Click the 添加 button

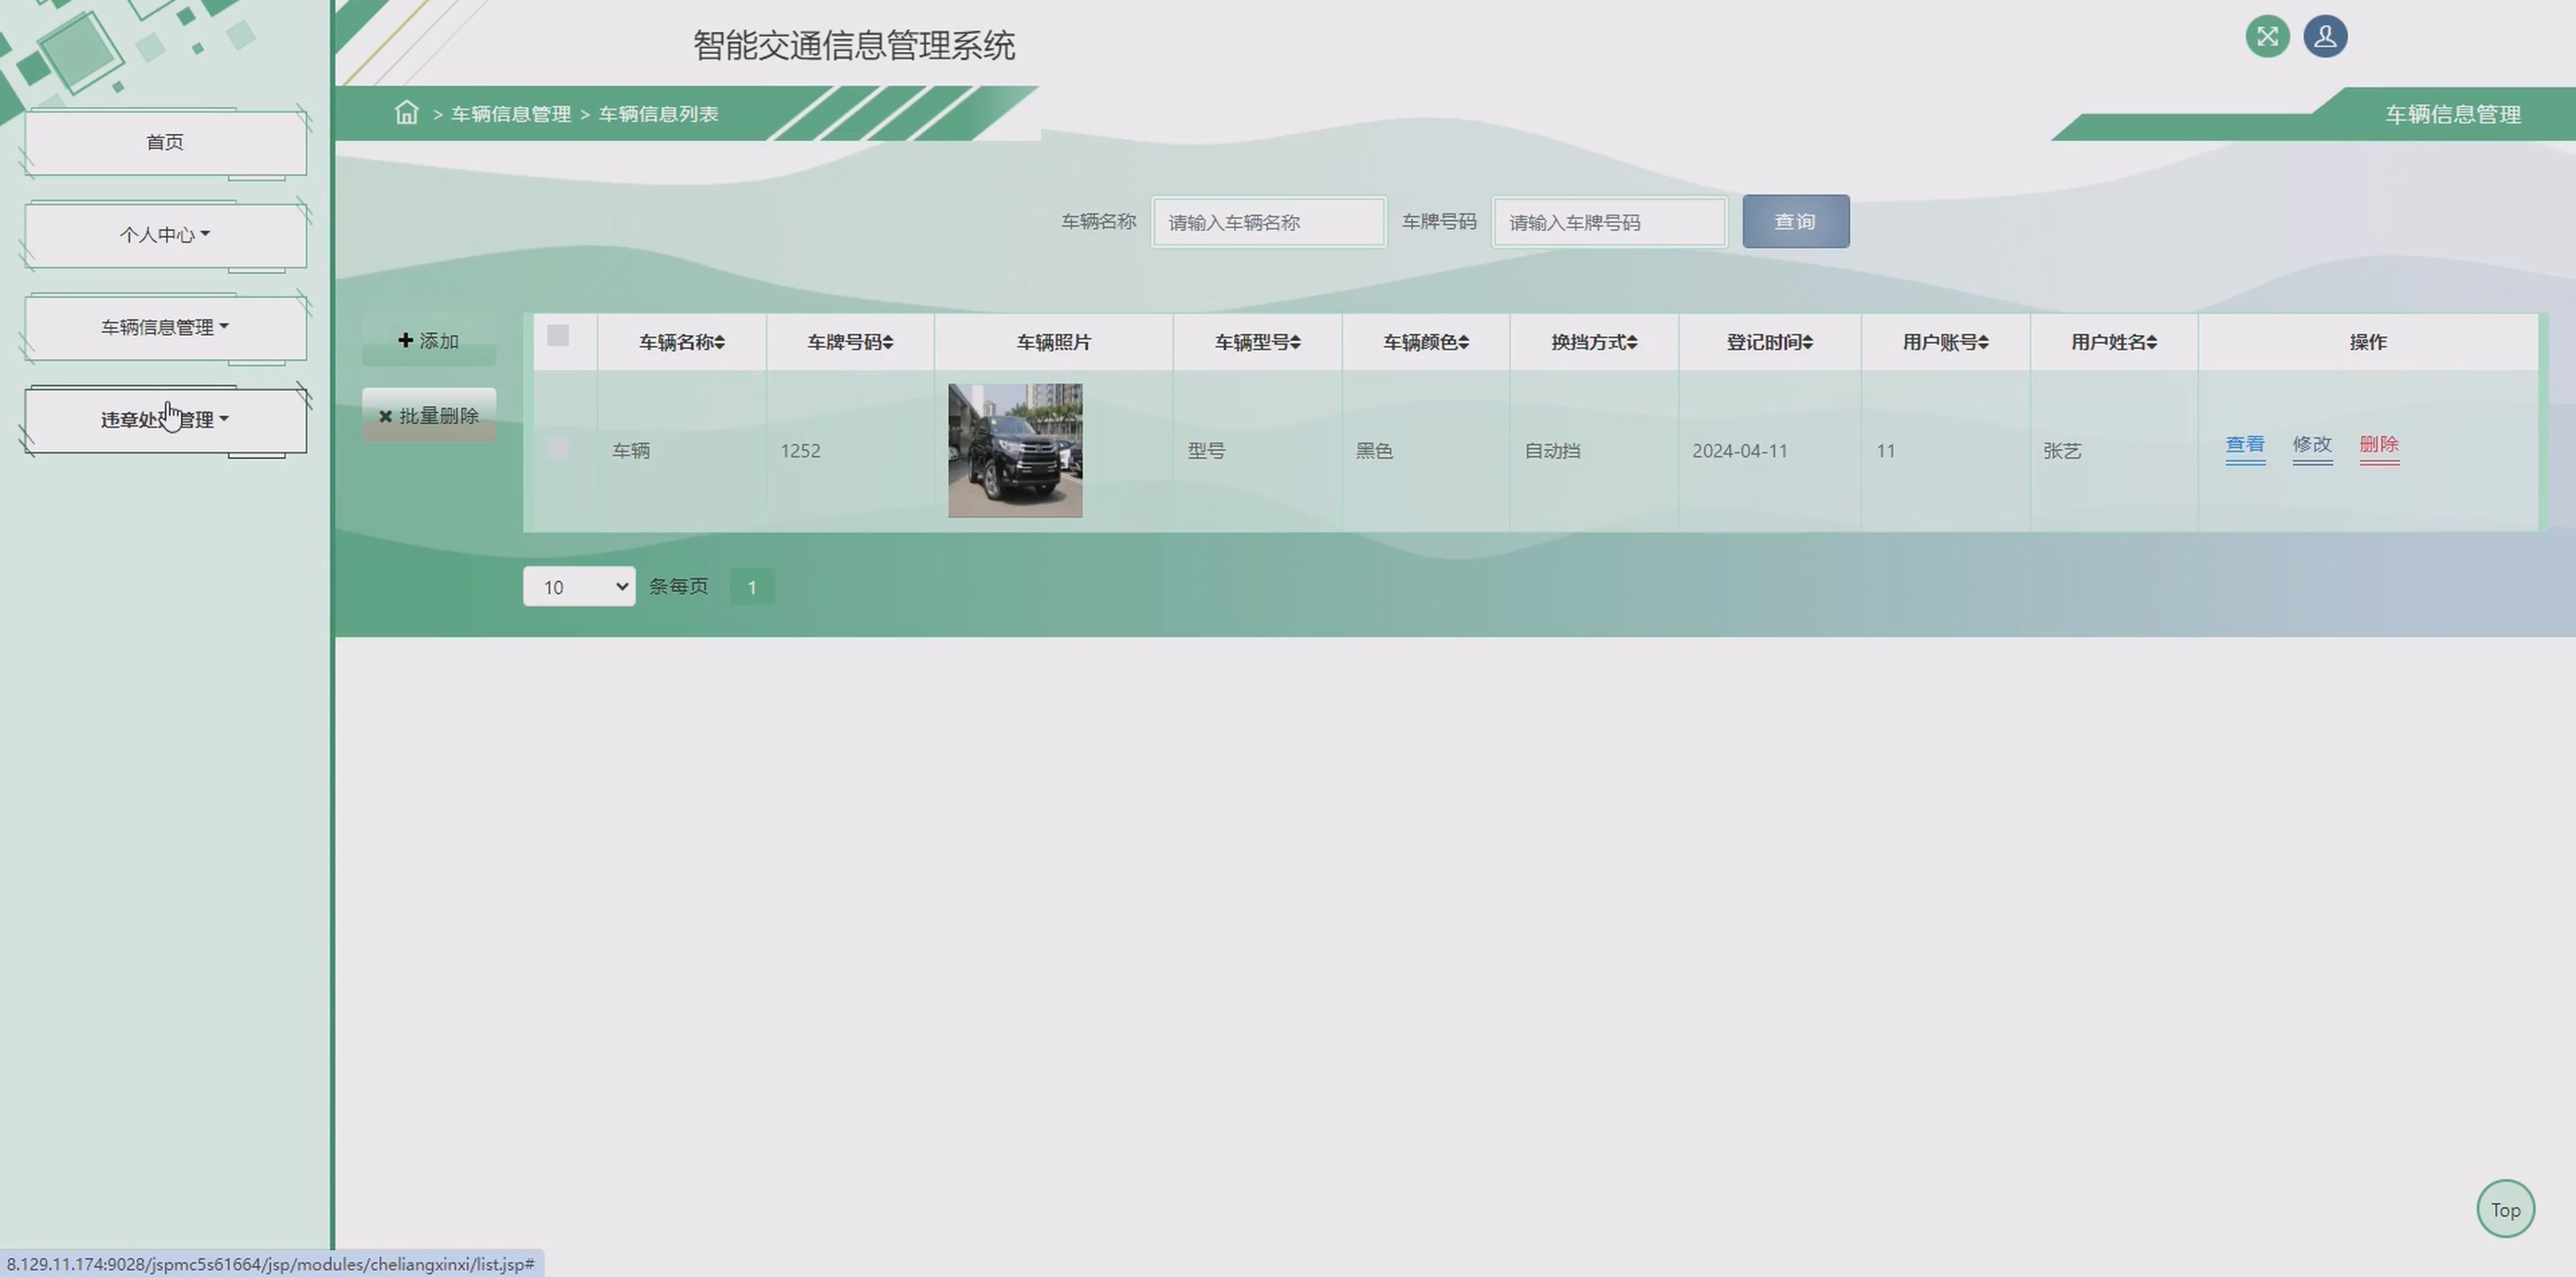(429, 340)
